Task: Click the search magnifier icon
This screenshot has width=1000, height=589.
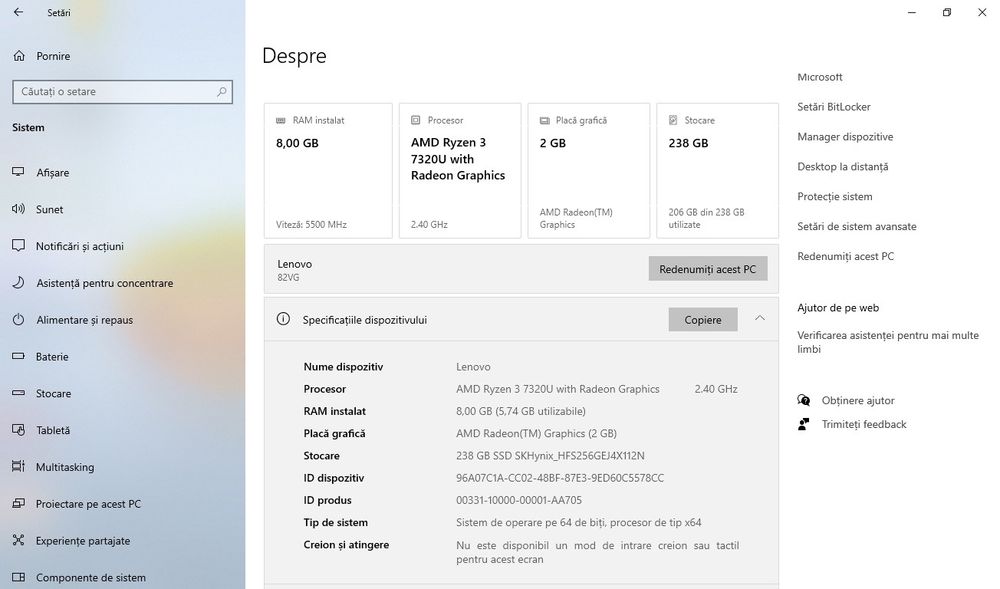Action: [221, 92]
